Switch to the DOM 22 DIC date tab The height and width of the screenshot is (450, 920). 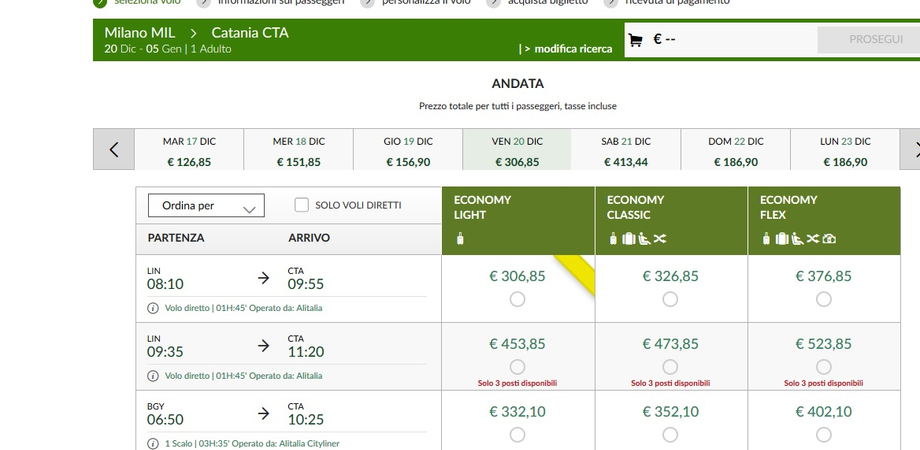click(734, 150)
